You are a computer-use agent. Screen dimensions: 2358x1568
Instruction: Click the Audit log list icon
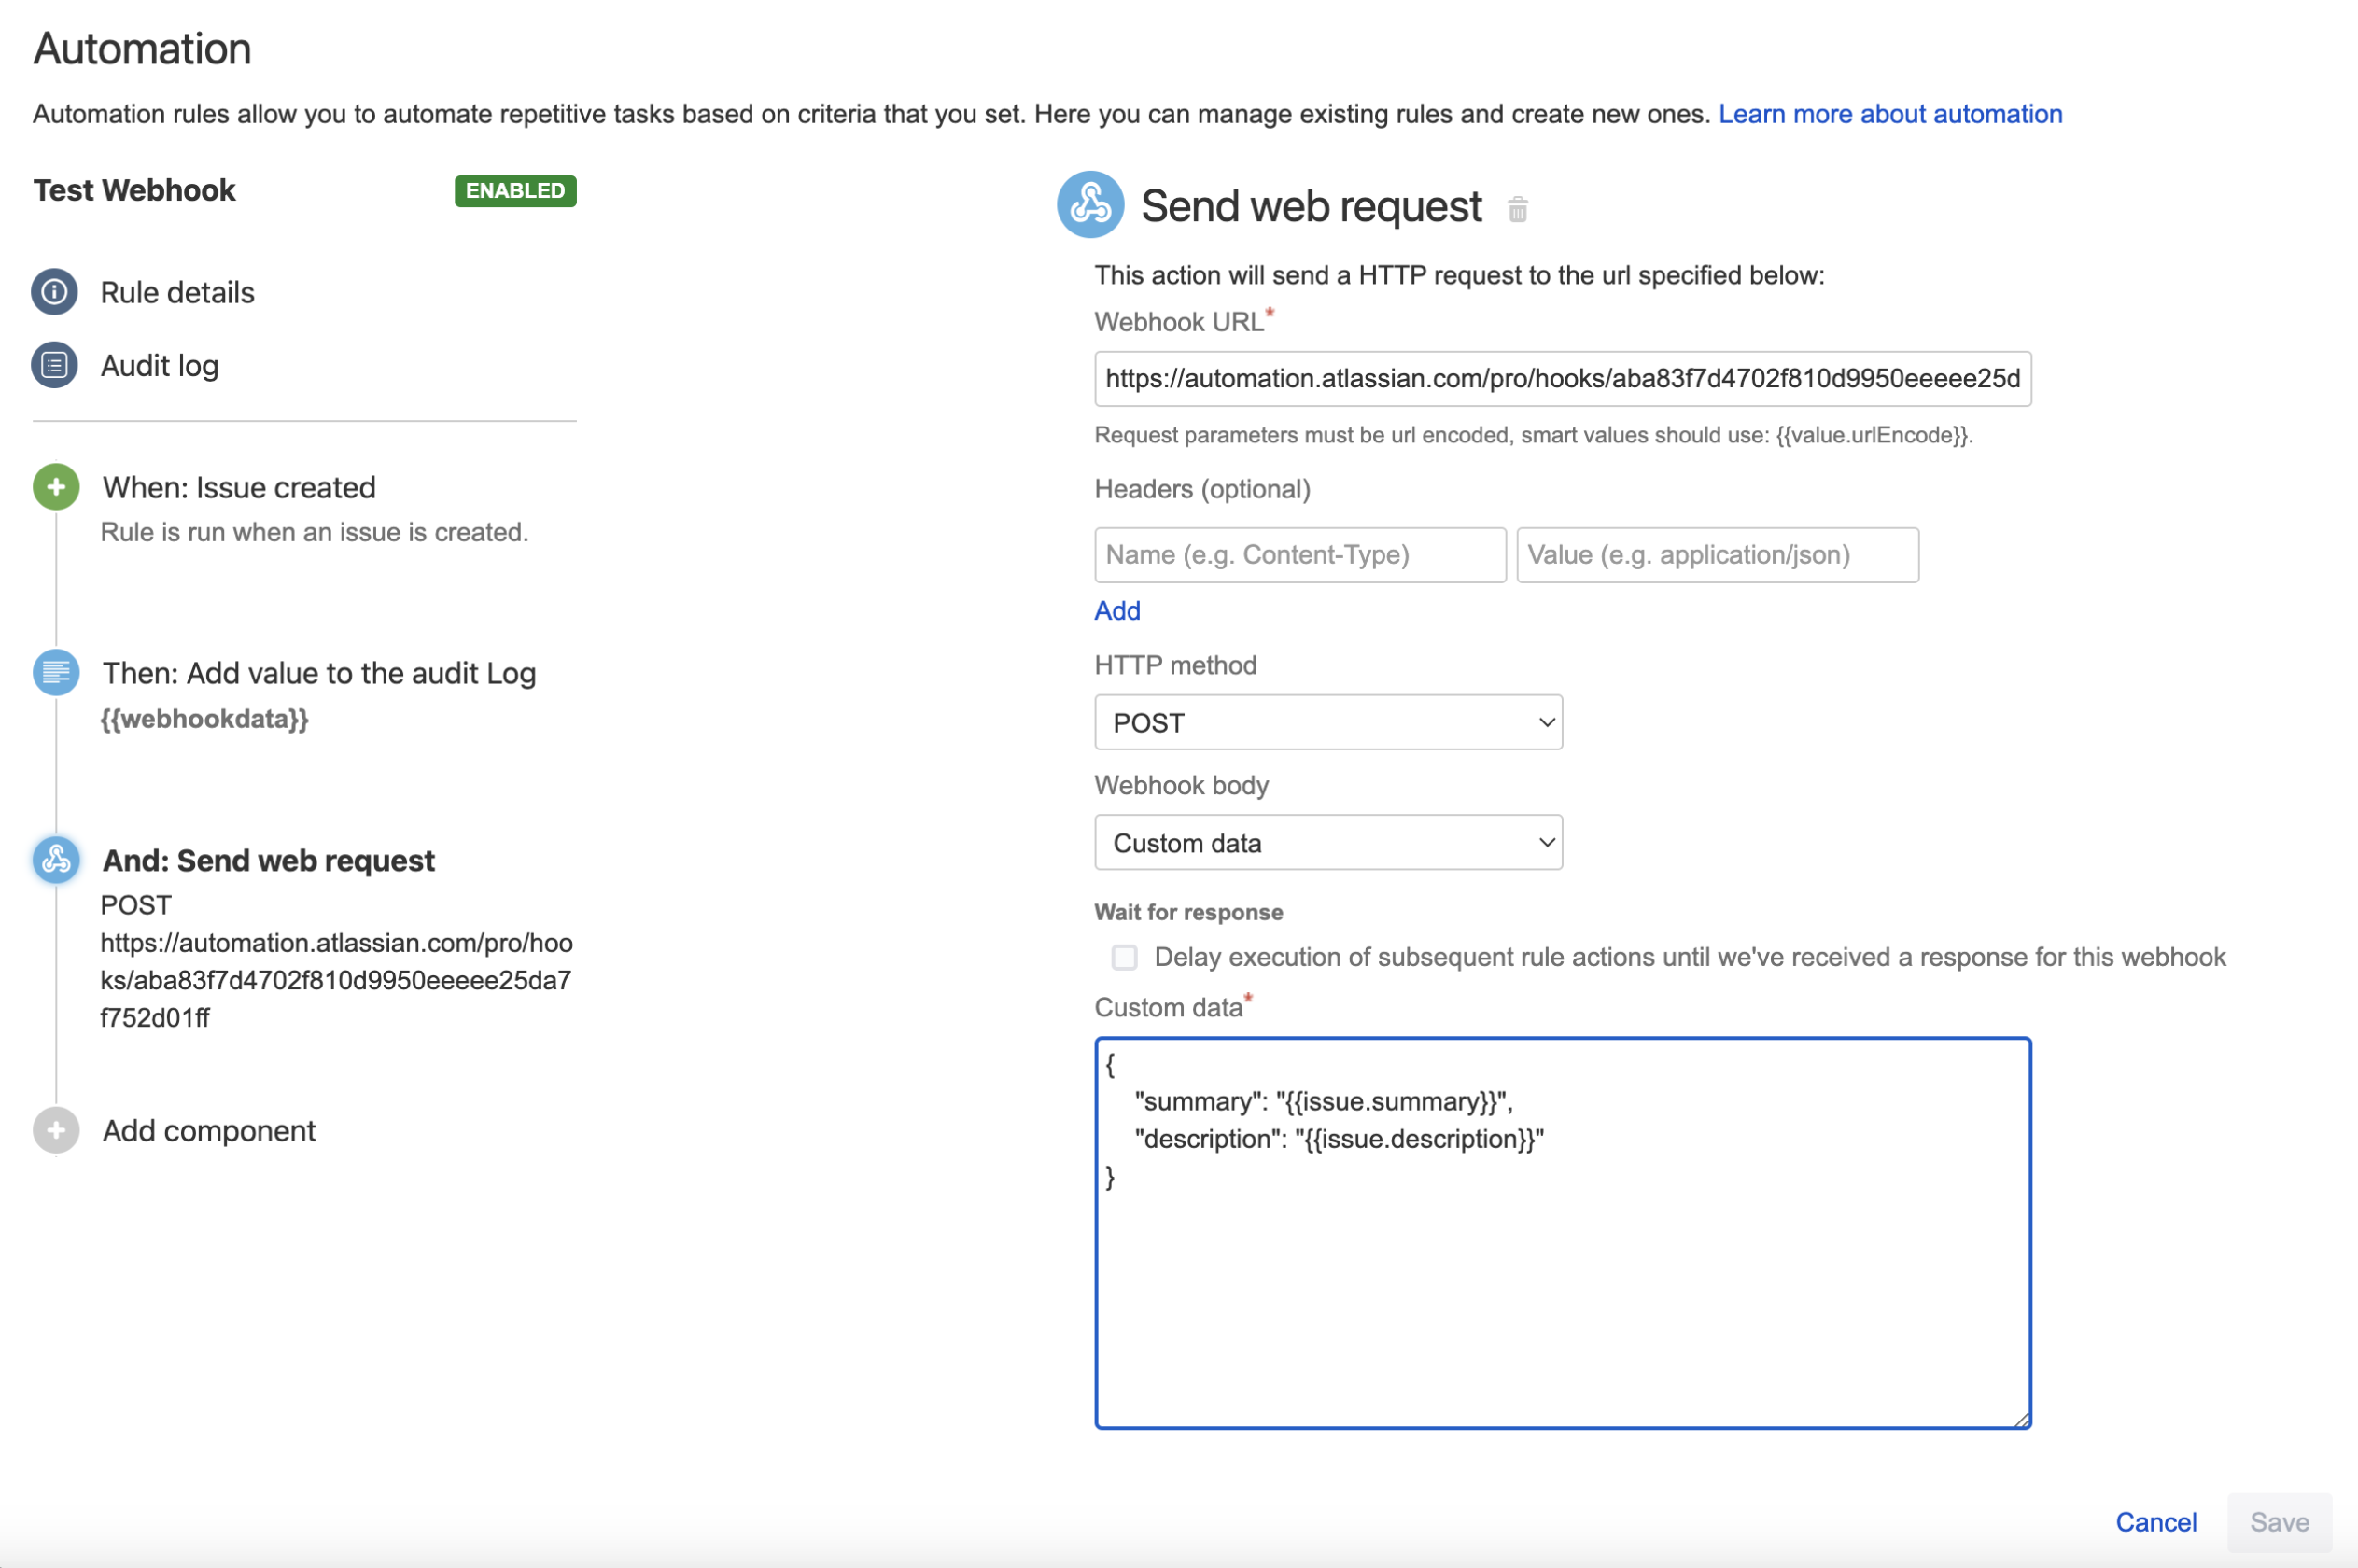tap(55, 365)
